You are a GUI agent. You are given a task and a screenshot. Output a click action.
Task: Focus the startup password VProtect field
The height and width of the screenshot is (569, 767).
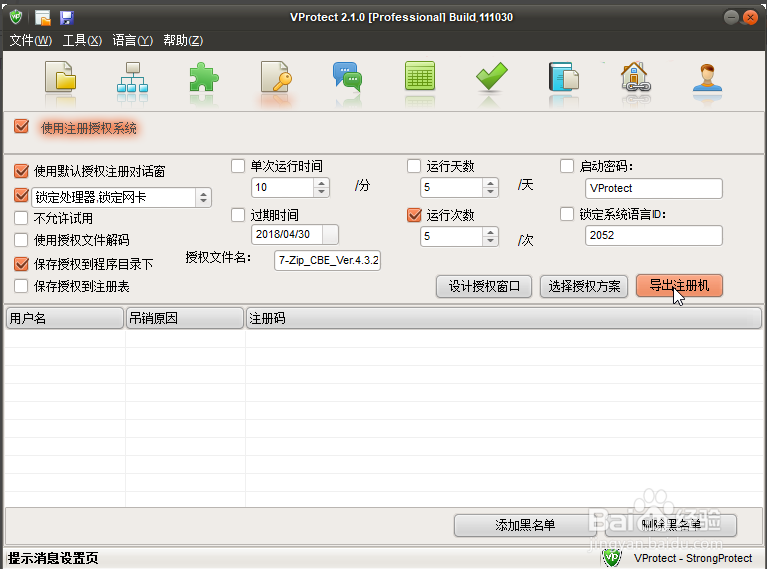pos(654,188)
